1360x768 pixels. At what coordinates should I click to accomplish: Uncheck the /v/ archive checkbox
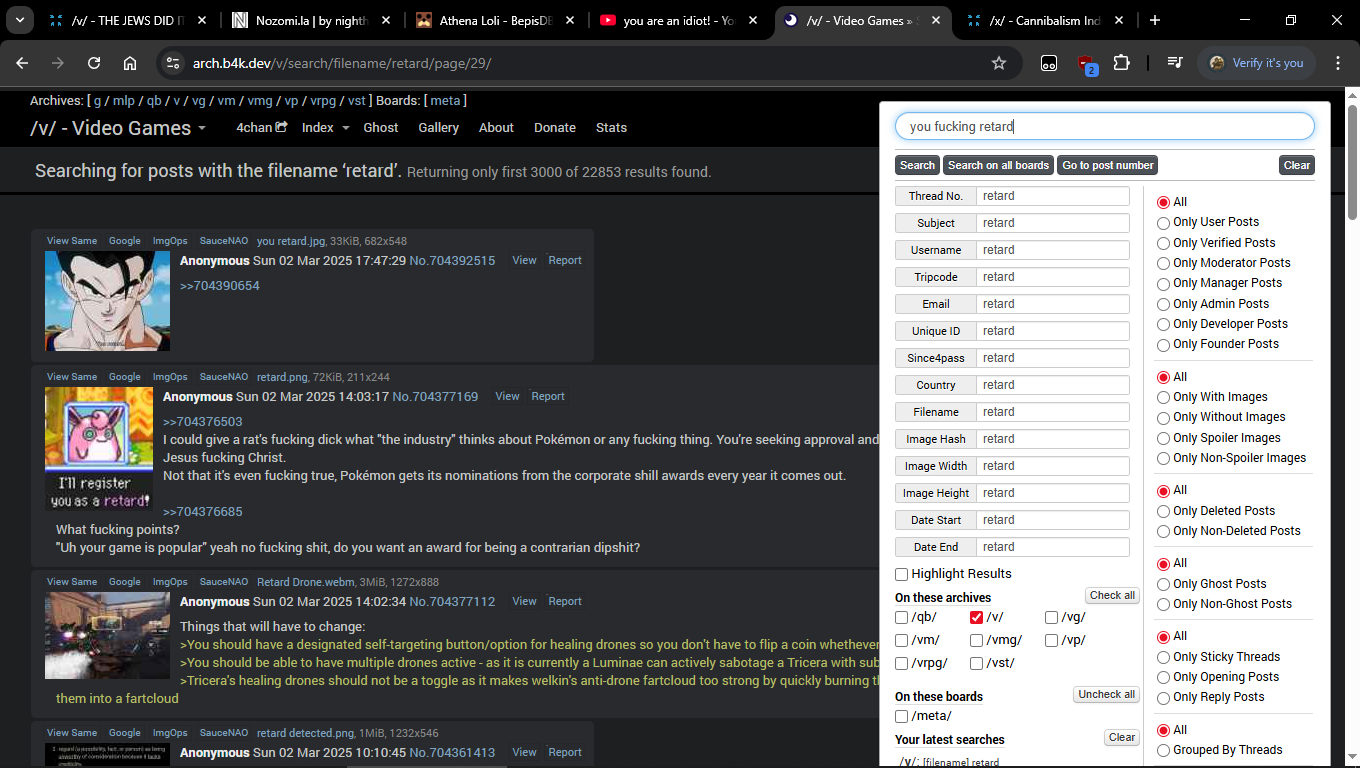coord(977,618)
